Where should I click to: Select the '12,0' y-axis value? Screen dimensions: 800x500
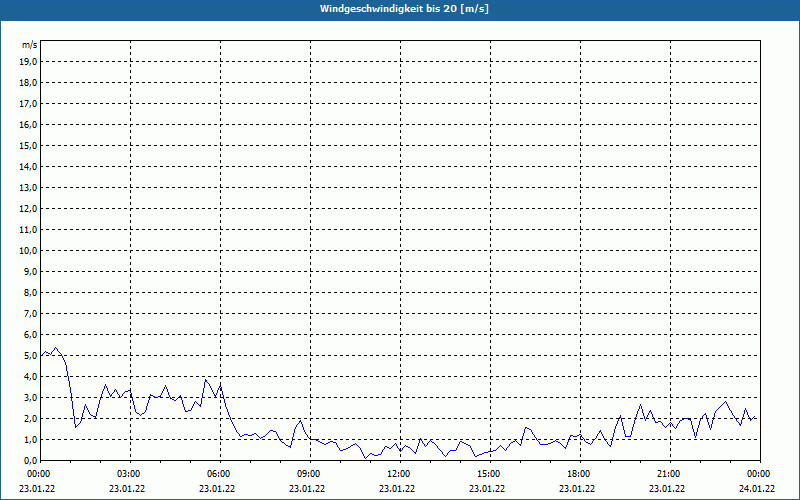(x=29, y=209)
